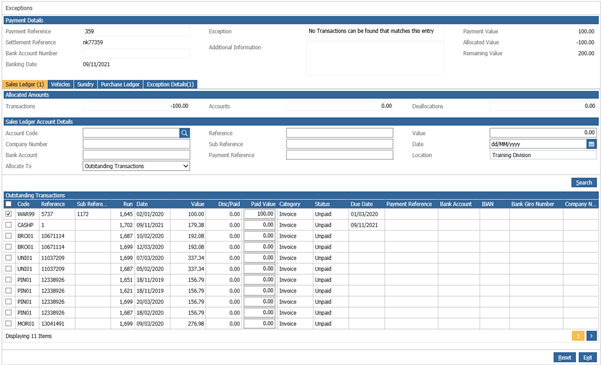Click the Search button
Image resolution: width=602 pixels, height=365 pixels.
[x=584, y=183]
